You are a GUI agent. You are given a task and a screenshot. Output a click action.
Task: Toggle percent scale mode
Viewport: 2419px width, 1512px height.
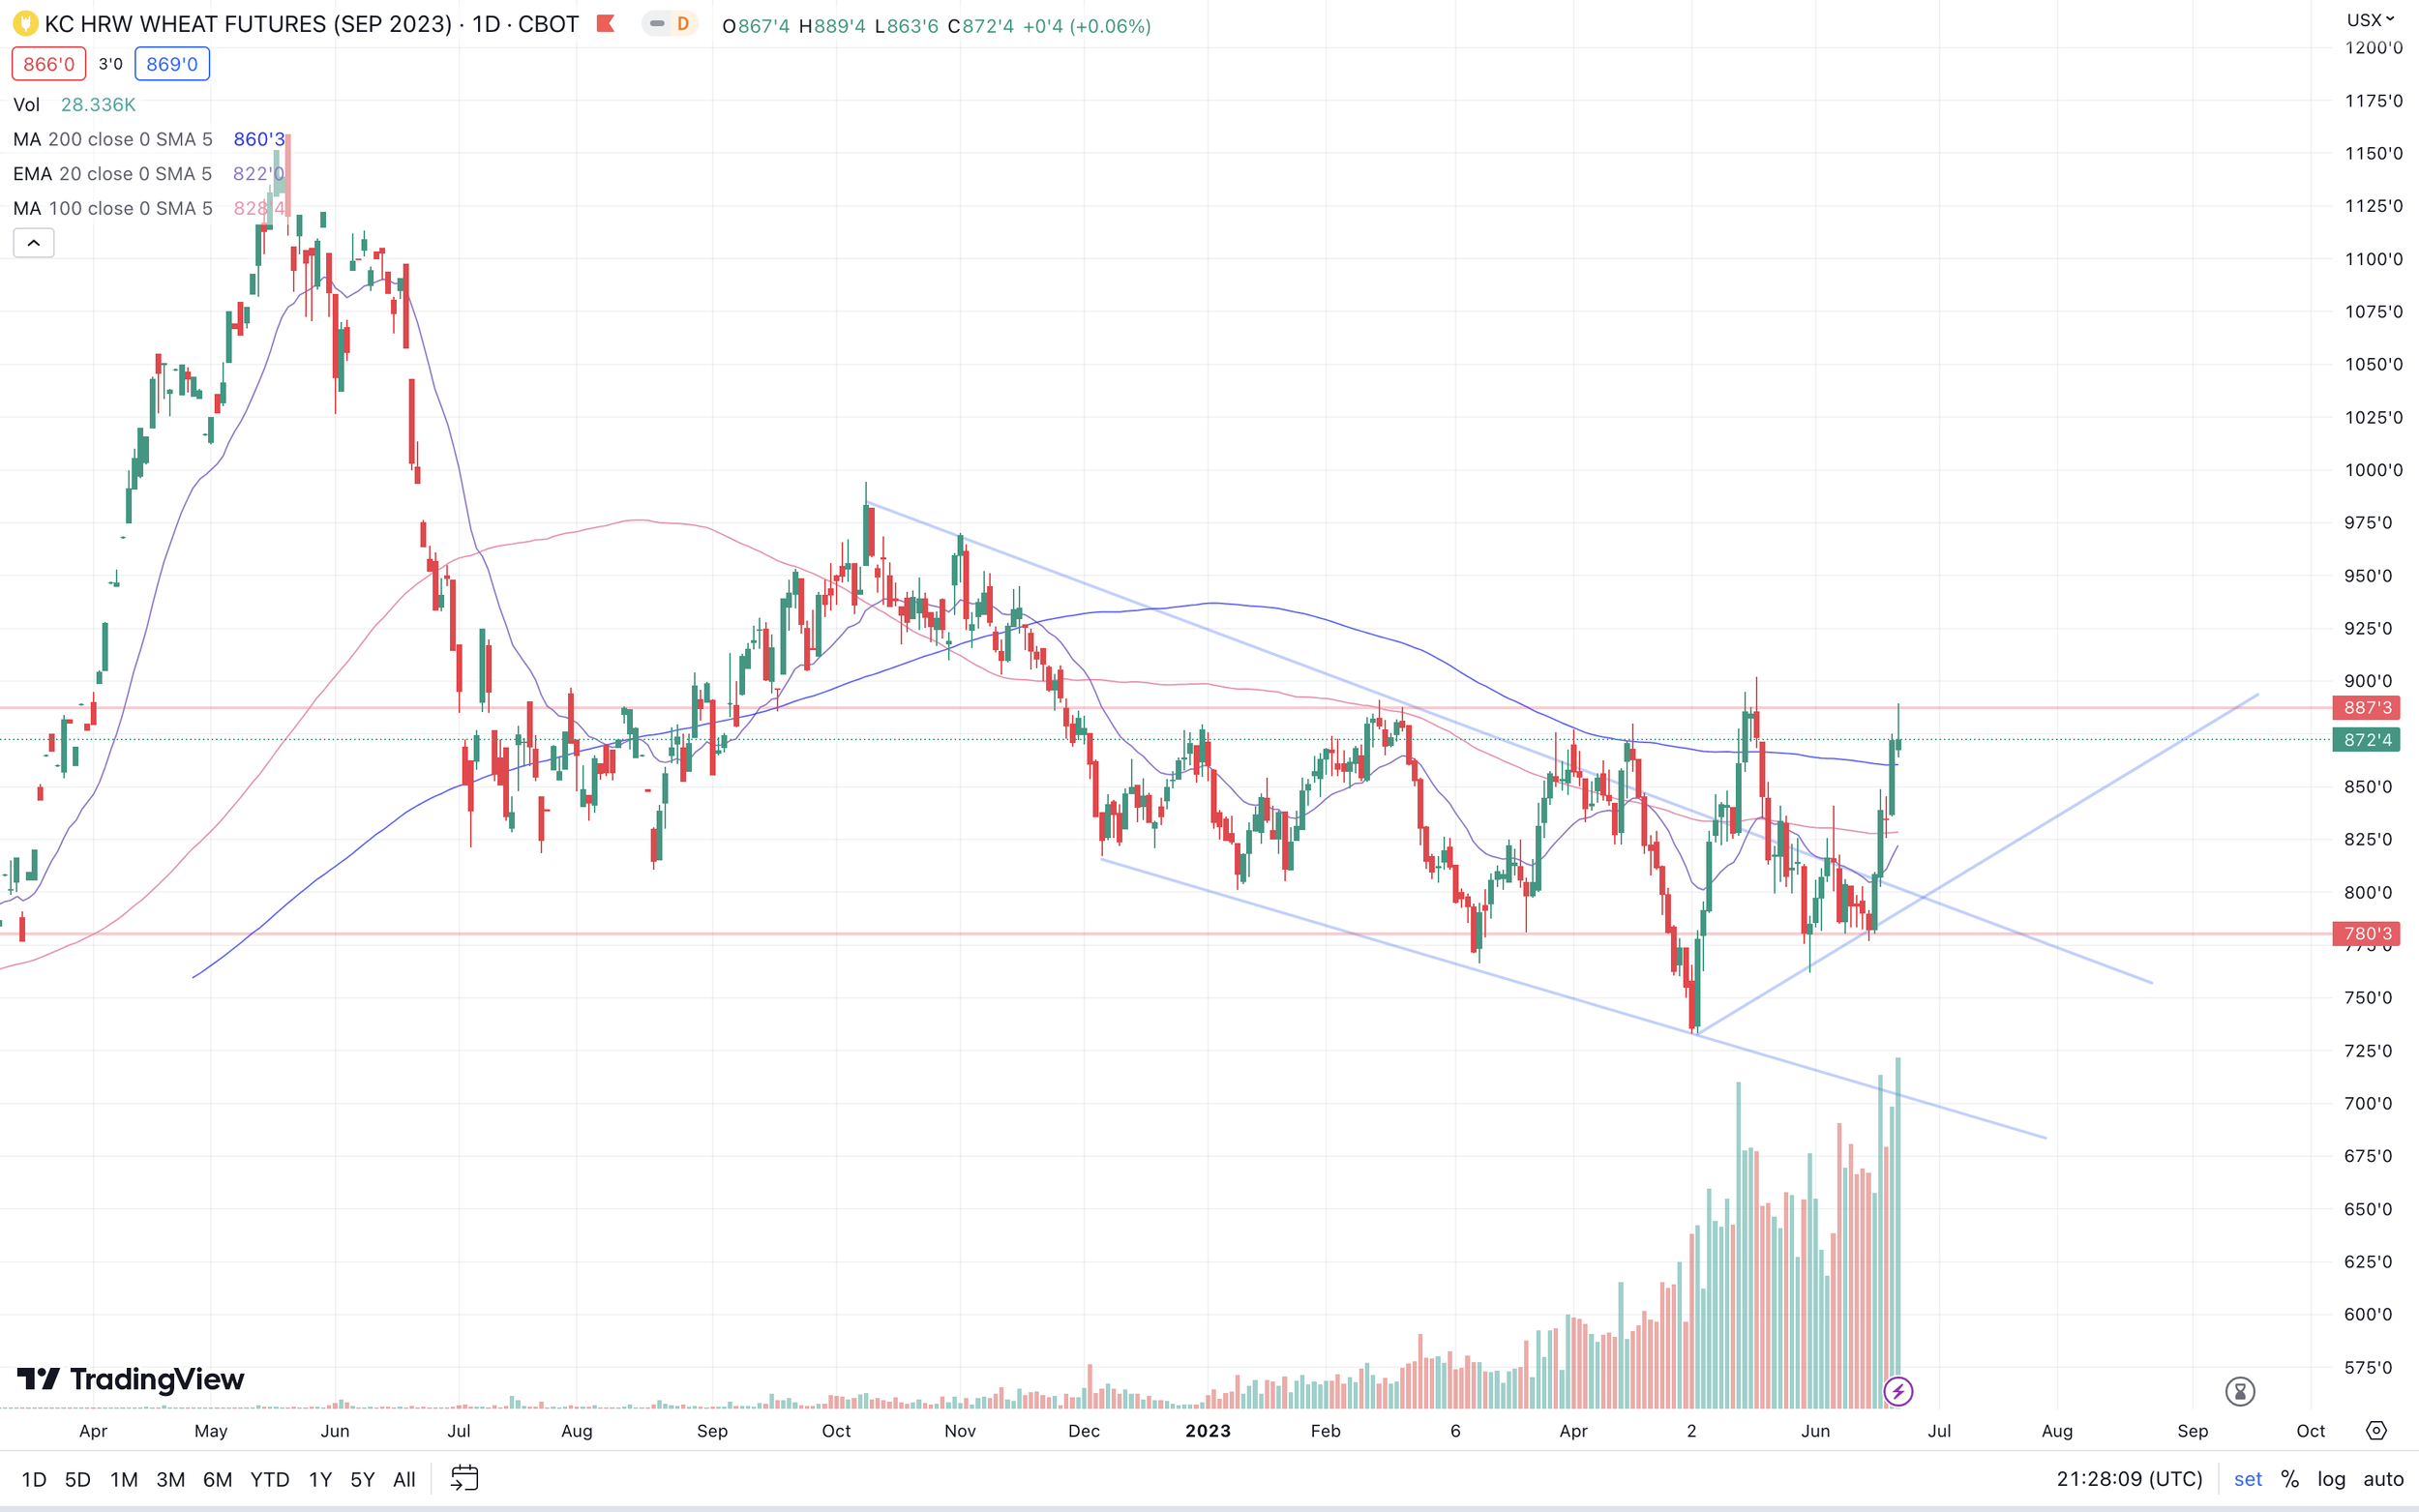[x=2290, y=1479]
